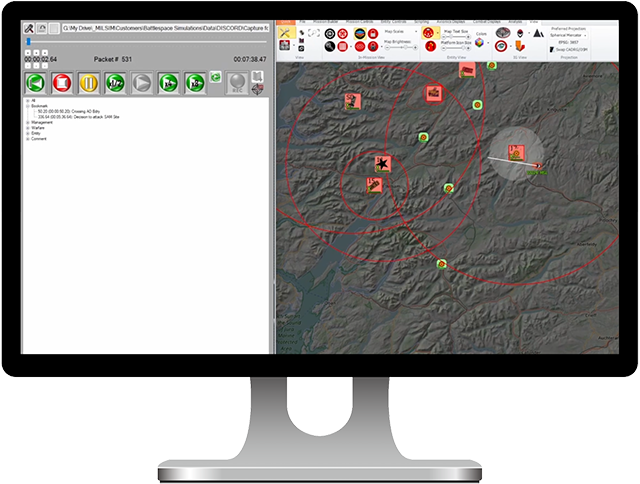Image resolution: width=640 pixels, height=484 pixels.
Task: Select the red entity marker labeled 15 on map
Action: click(x=374, y=185)
